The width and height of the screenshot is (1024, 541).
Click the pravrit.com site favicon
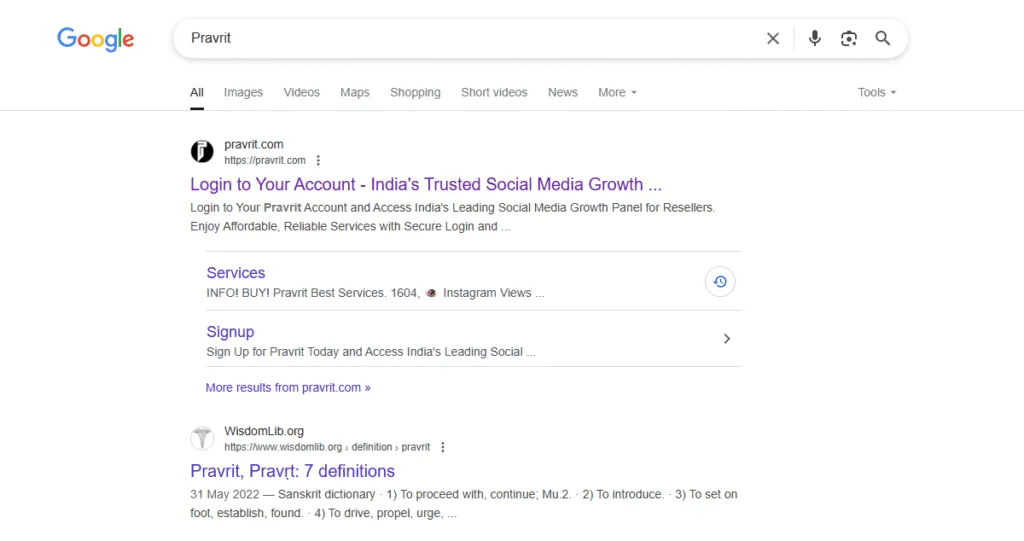pos(202,152)
